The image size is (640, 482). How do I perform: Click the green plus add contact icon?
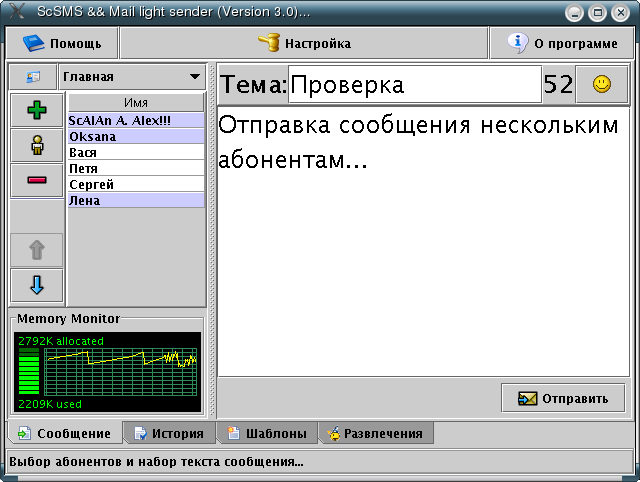(x=37, y=111)
